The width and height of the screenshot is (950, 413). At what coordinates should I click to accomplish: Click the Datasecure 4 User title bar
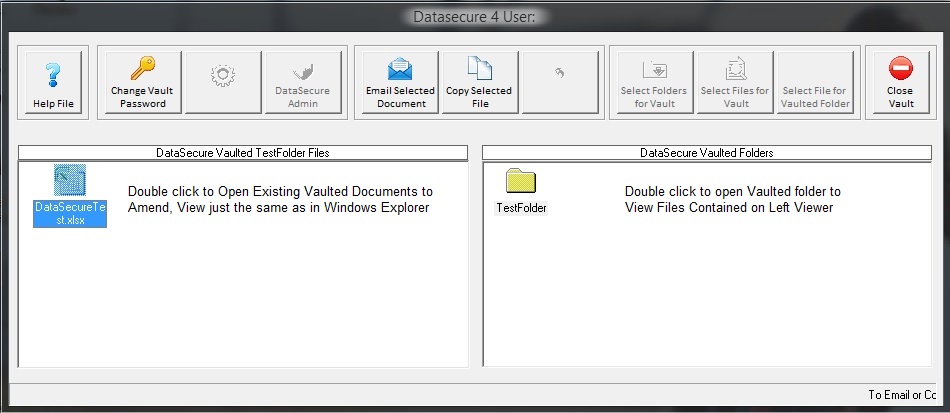pos(474,17)
